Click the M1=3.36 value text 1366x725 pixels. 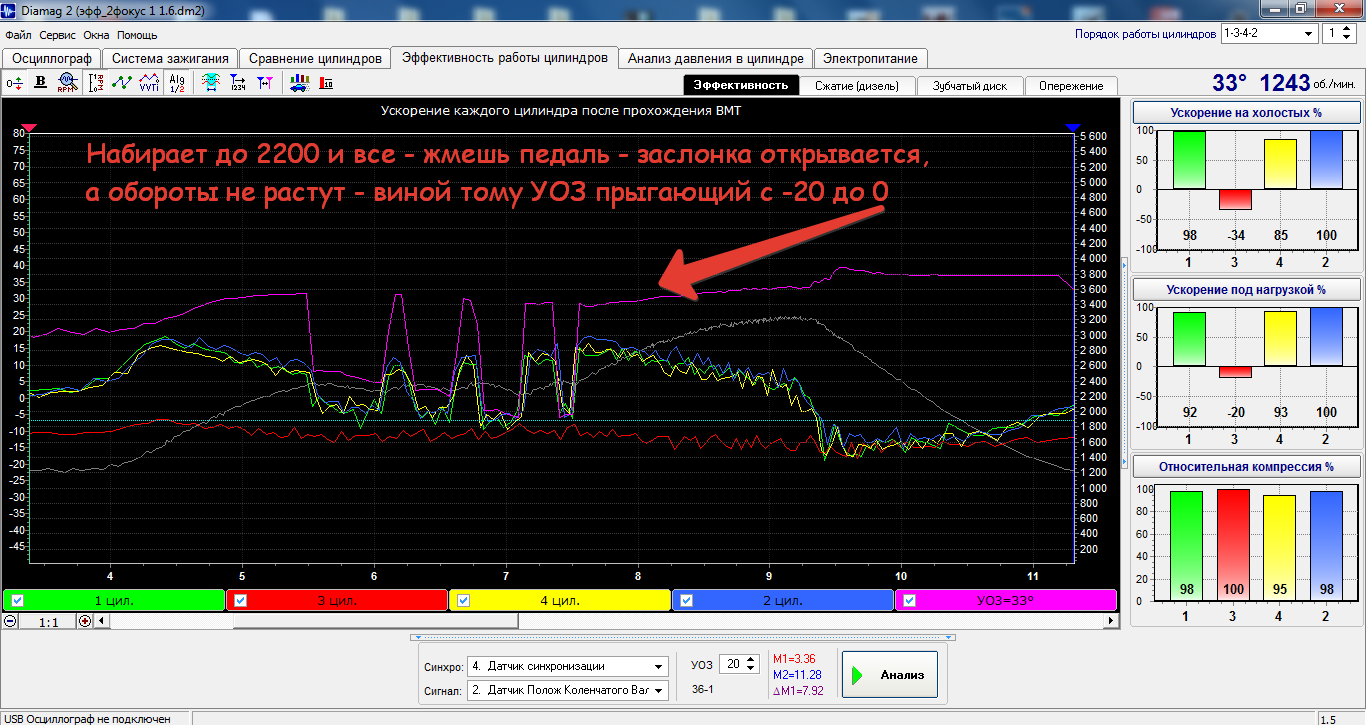(796, 659)
